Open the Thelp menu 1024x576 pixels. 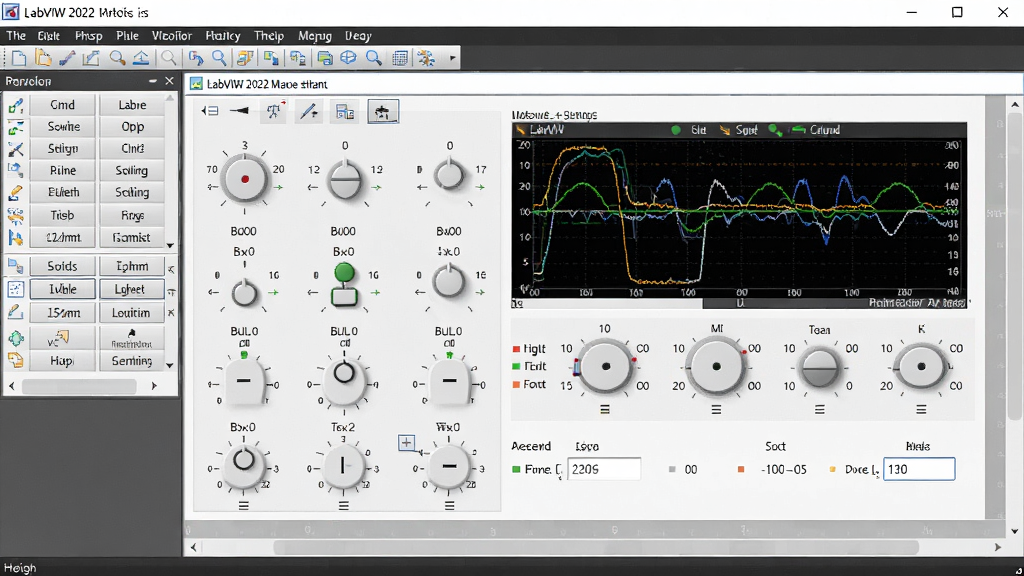coord(269,36)
